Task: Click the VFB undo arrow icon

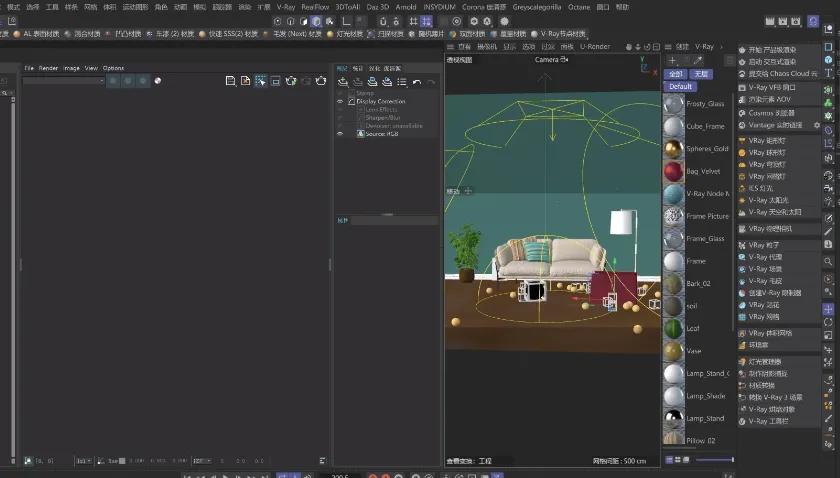Action: 417,82
